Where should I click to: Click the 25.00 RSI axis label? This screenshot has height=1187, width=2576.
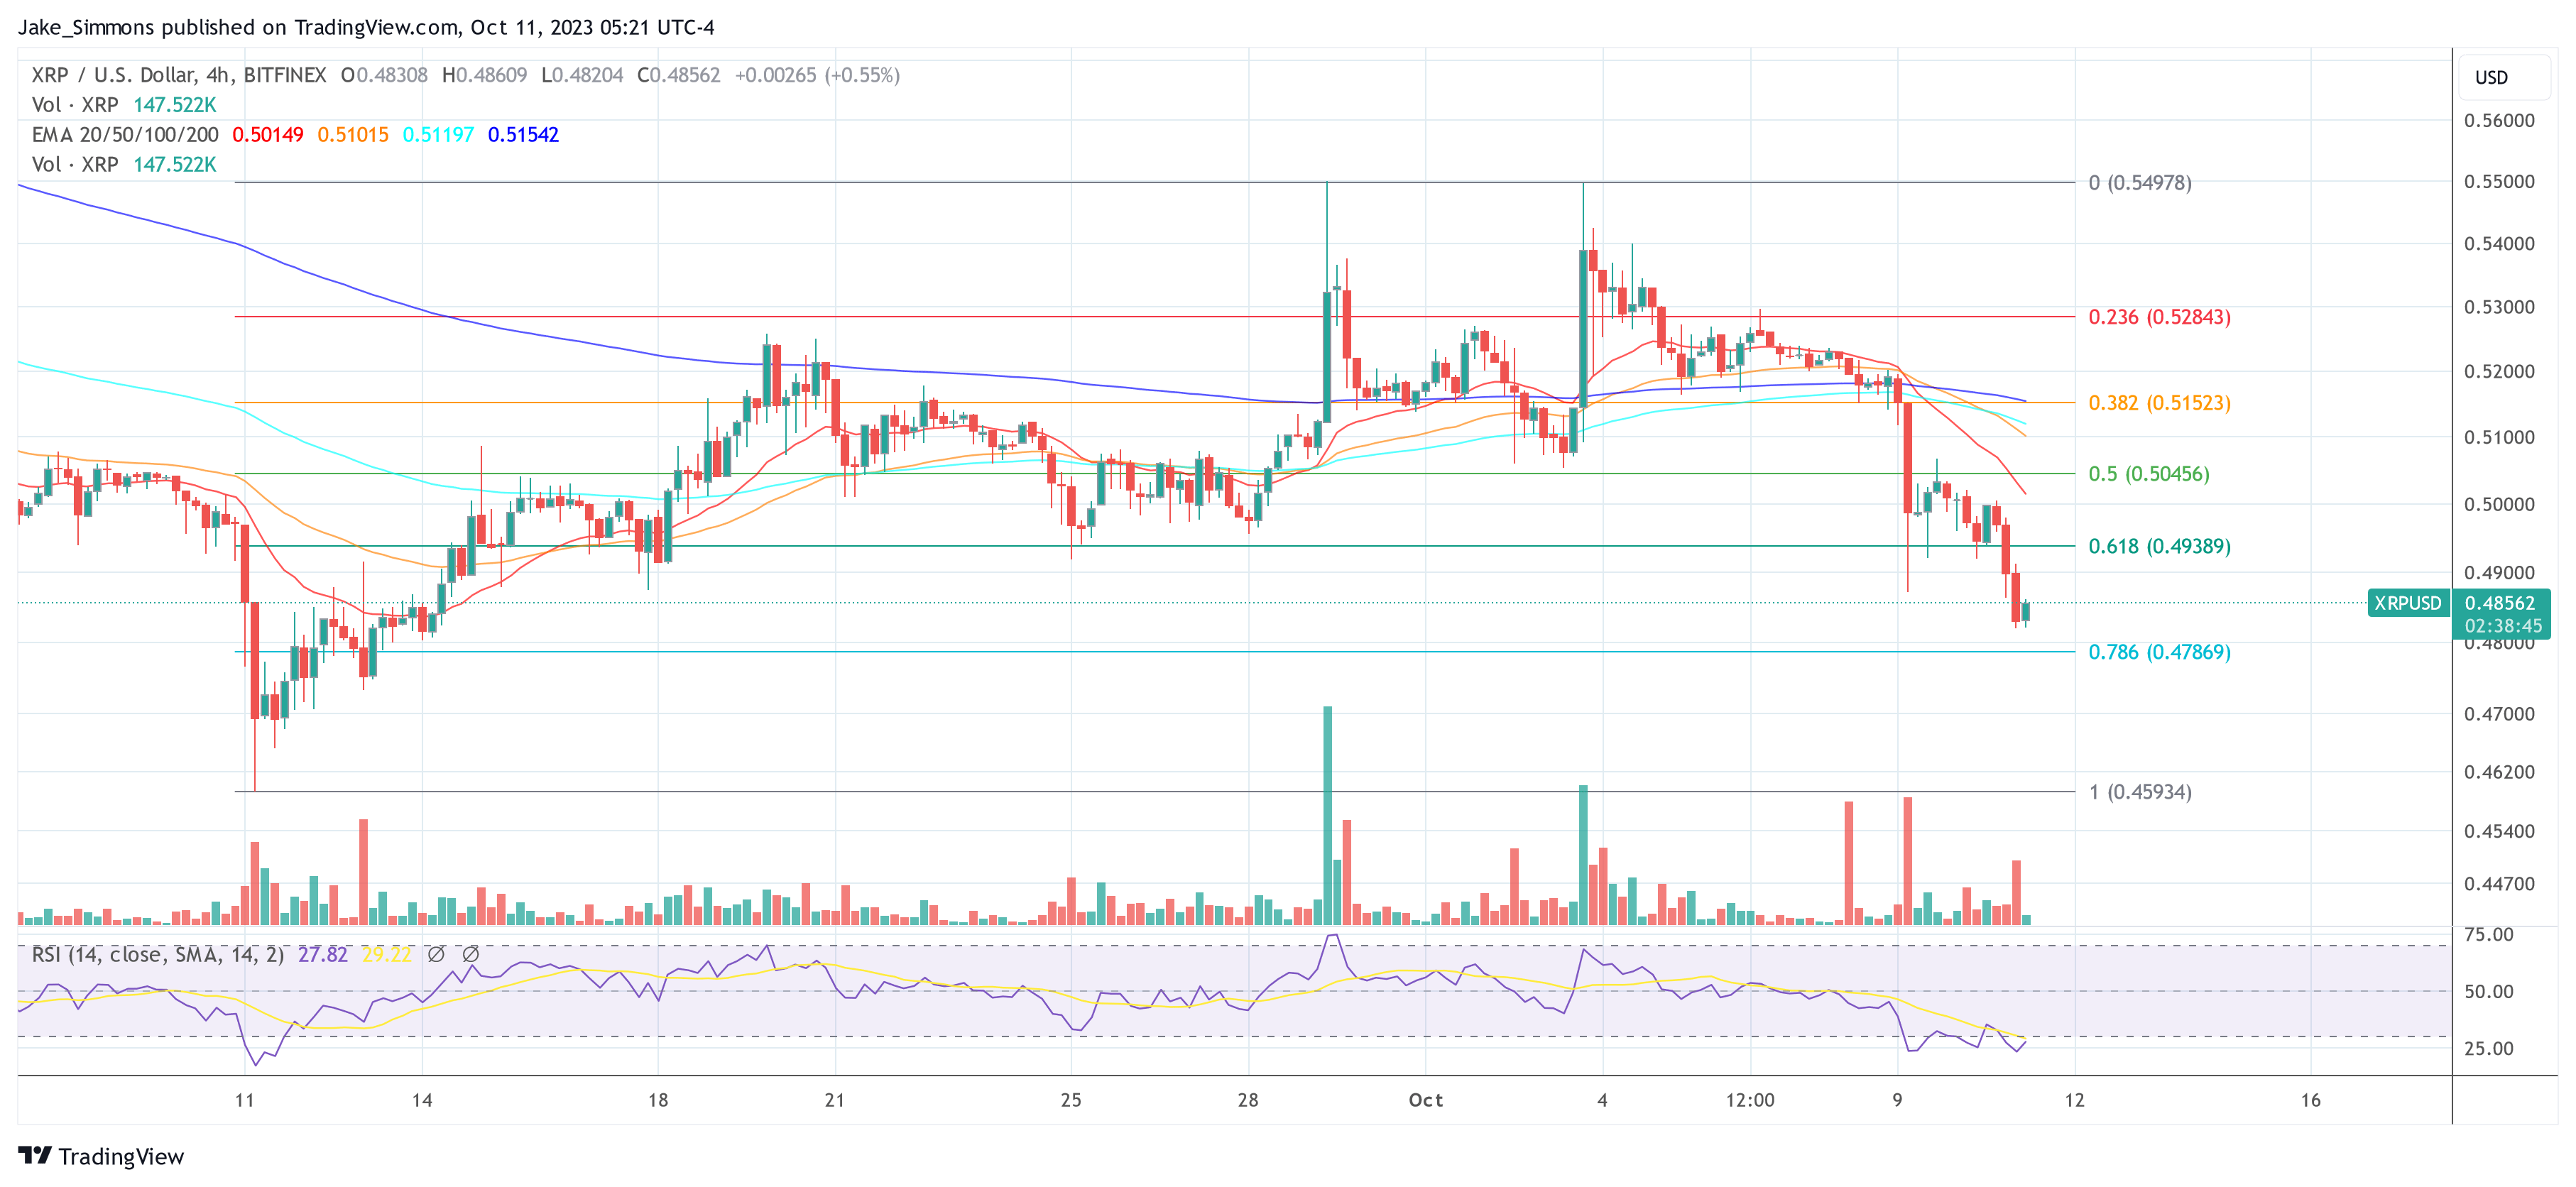tap(2489, 1048)
